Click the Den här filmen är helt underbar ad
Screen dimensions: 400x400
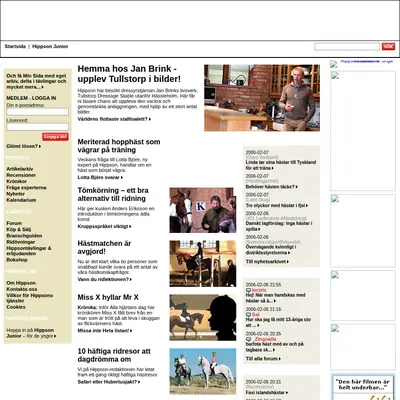pos(363,388)
